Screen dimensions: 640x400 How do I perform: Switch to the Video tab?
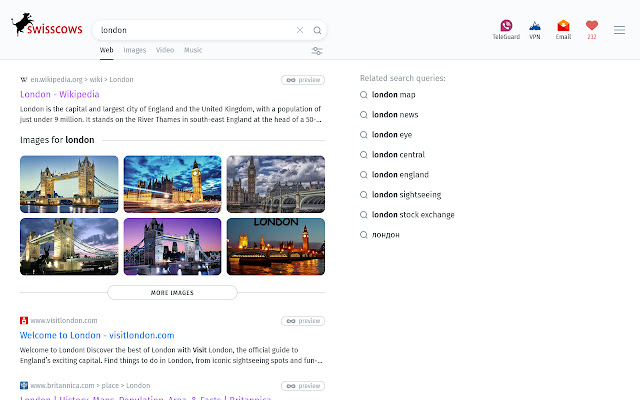pos(165,50)
